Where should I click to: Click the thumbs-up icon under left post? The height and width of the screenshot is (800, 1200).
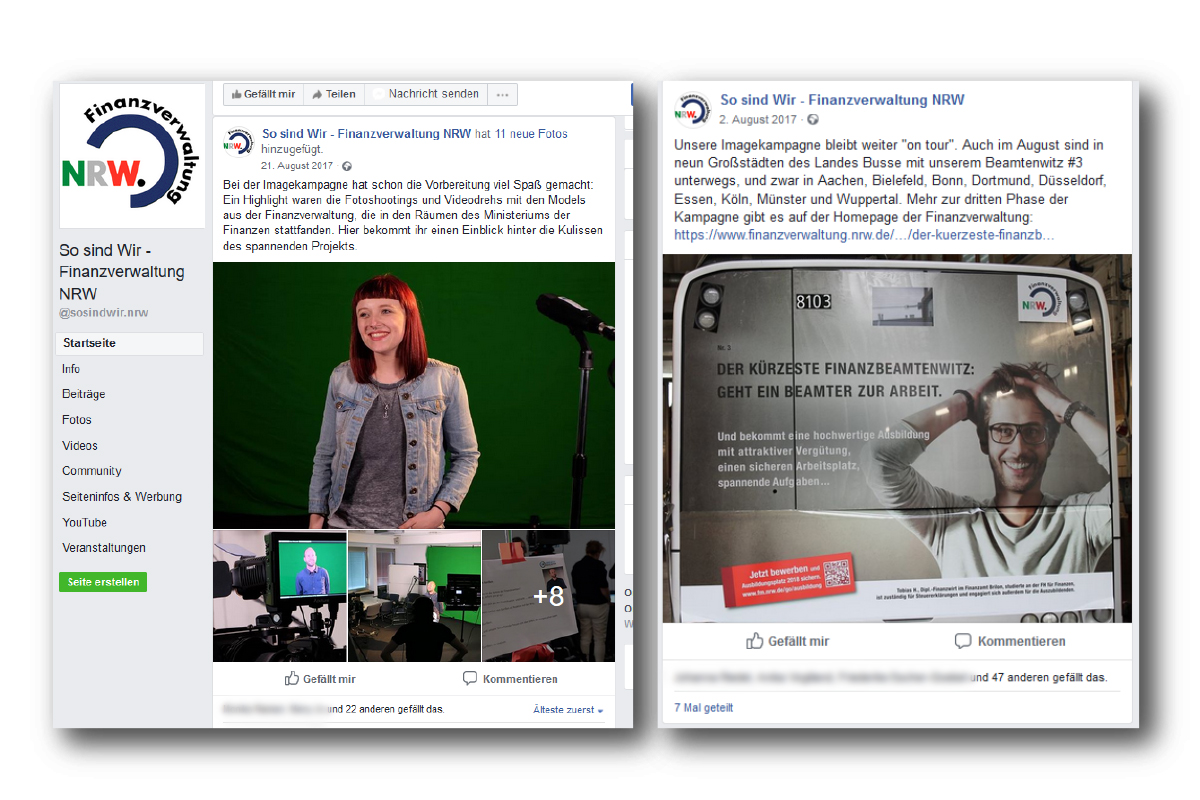click(292, 678)
